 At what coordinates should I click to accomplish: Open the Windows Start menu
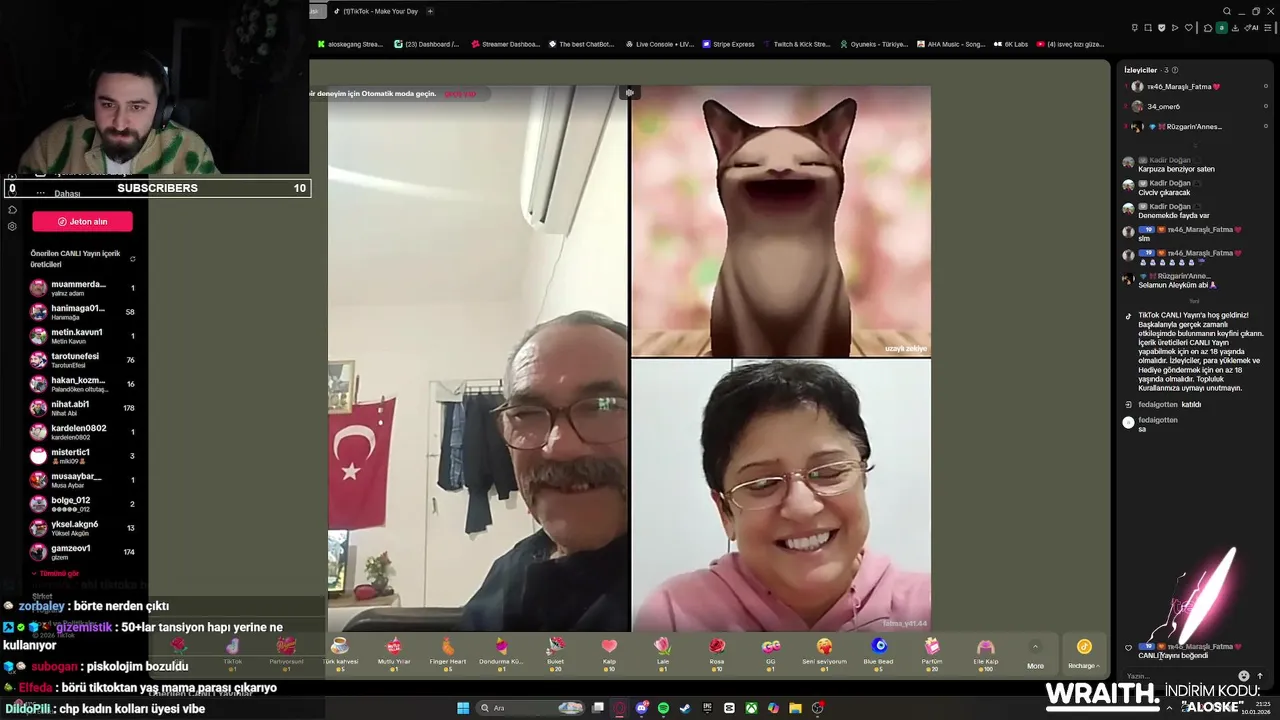(x=463, y=708)
